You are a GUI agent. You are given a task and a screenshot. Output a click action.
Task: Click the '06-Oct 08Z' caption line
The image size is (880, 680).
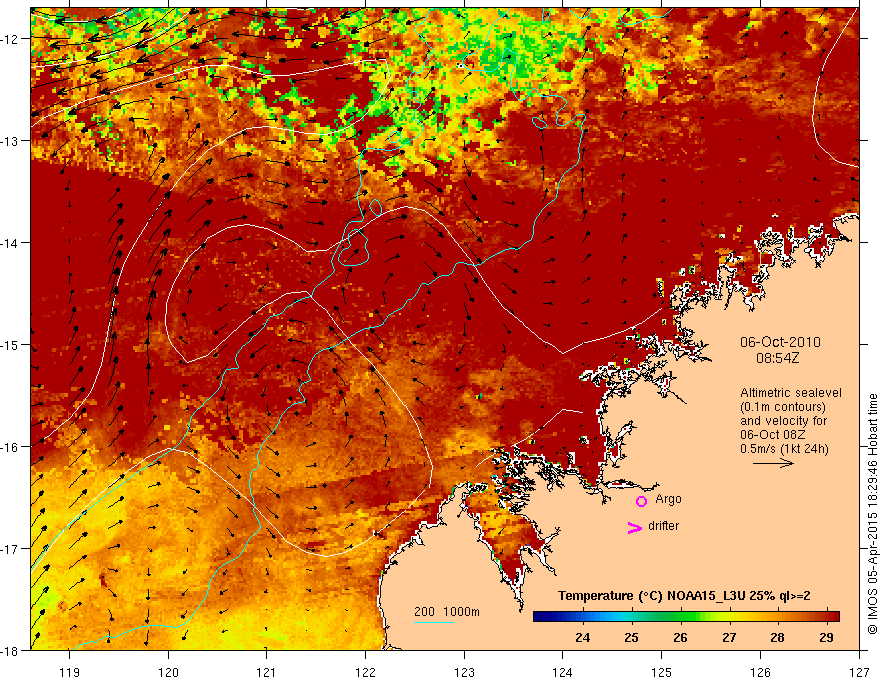pyautogui.click(x=773, y=435)
